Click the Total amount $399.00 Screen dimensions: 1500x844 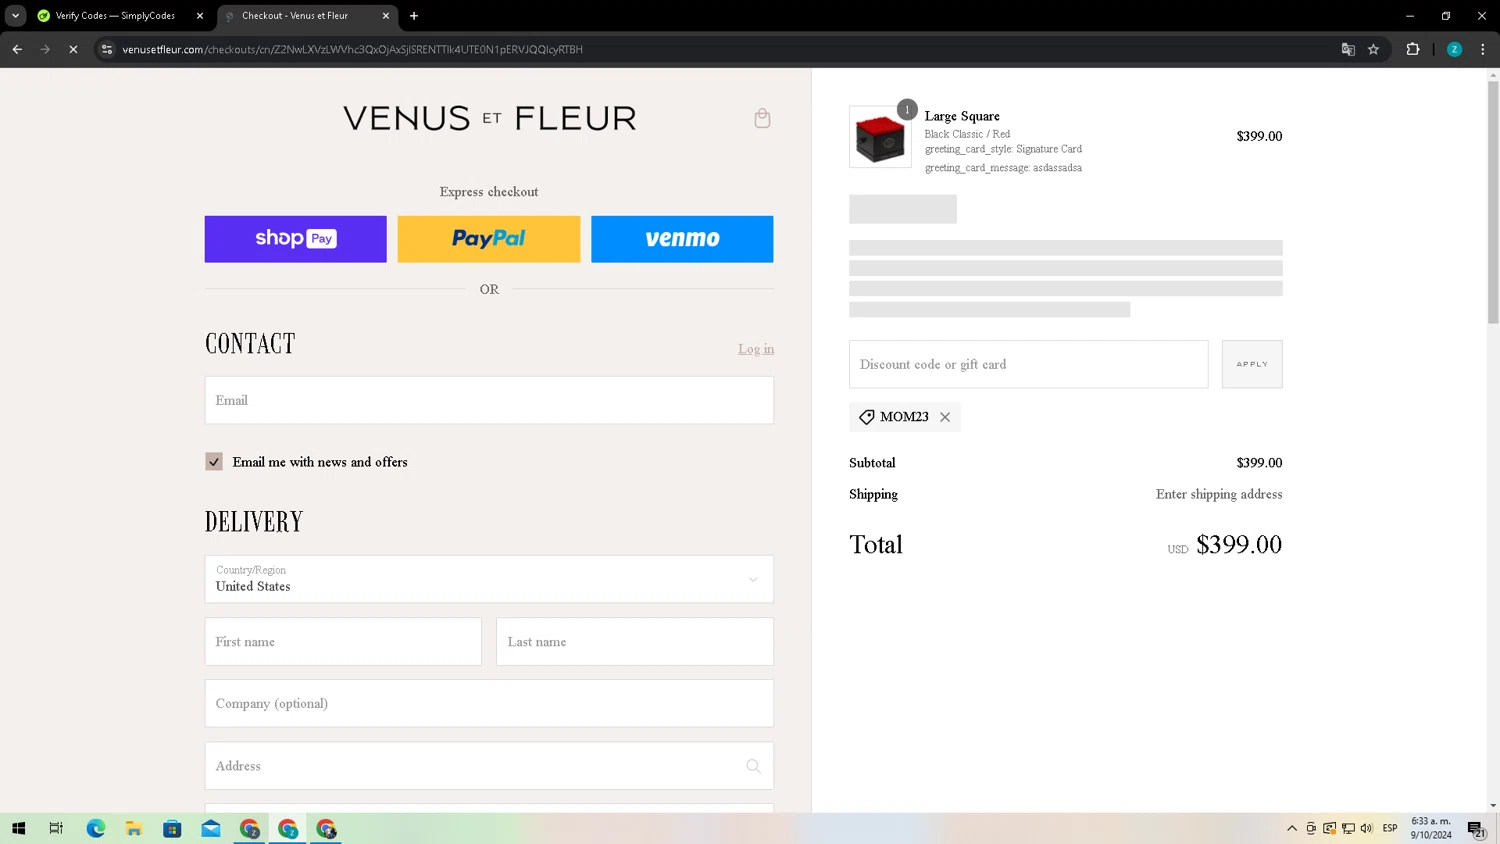click(x=1239, y=545)
